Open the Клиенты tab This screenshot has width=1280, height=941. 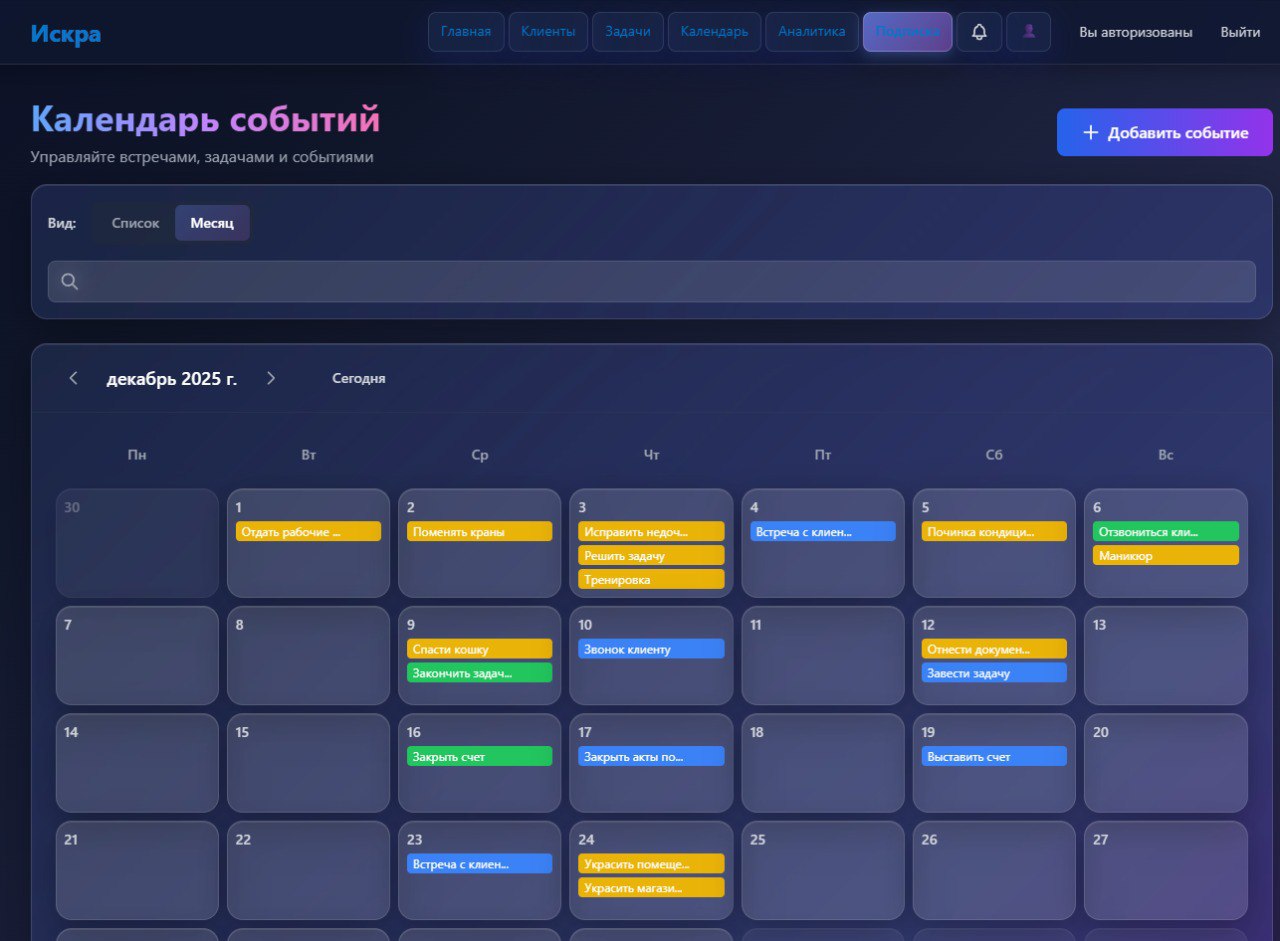point(548,32)
